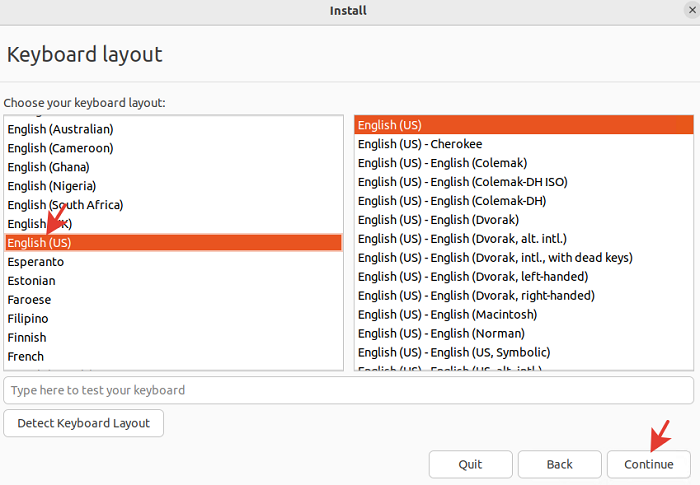The height and width of the screenshot is (485, 700).
Task: Choose English (US, Symbolic) variant
Action: click(x=524, y=352)
